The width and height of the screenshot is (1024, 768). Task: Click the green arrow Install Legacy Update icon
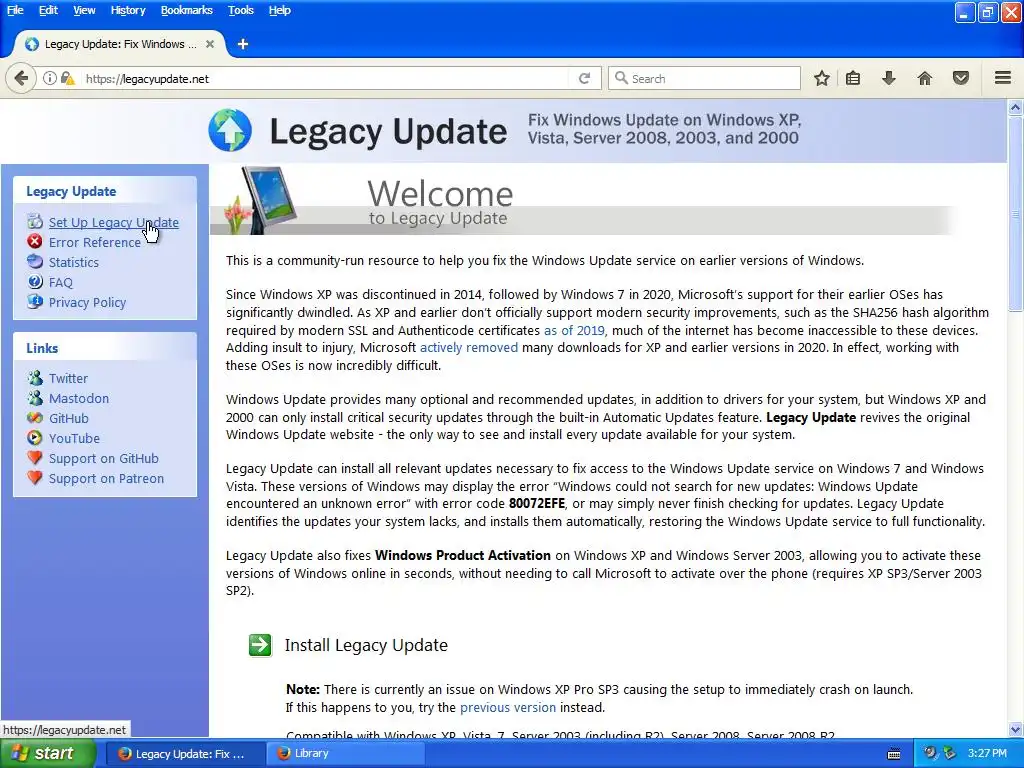[x=260, y=645]
